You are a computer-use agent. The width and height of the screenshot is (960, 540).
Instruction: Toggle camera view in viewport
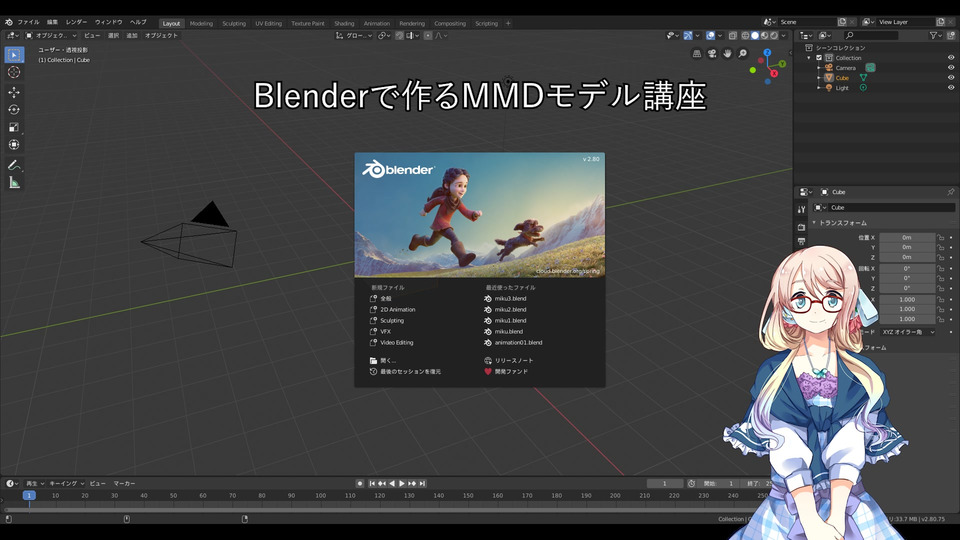712,54
